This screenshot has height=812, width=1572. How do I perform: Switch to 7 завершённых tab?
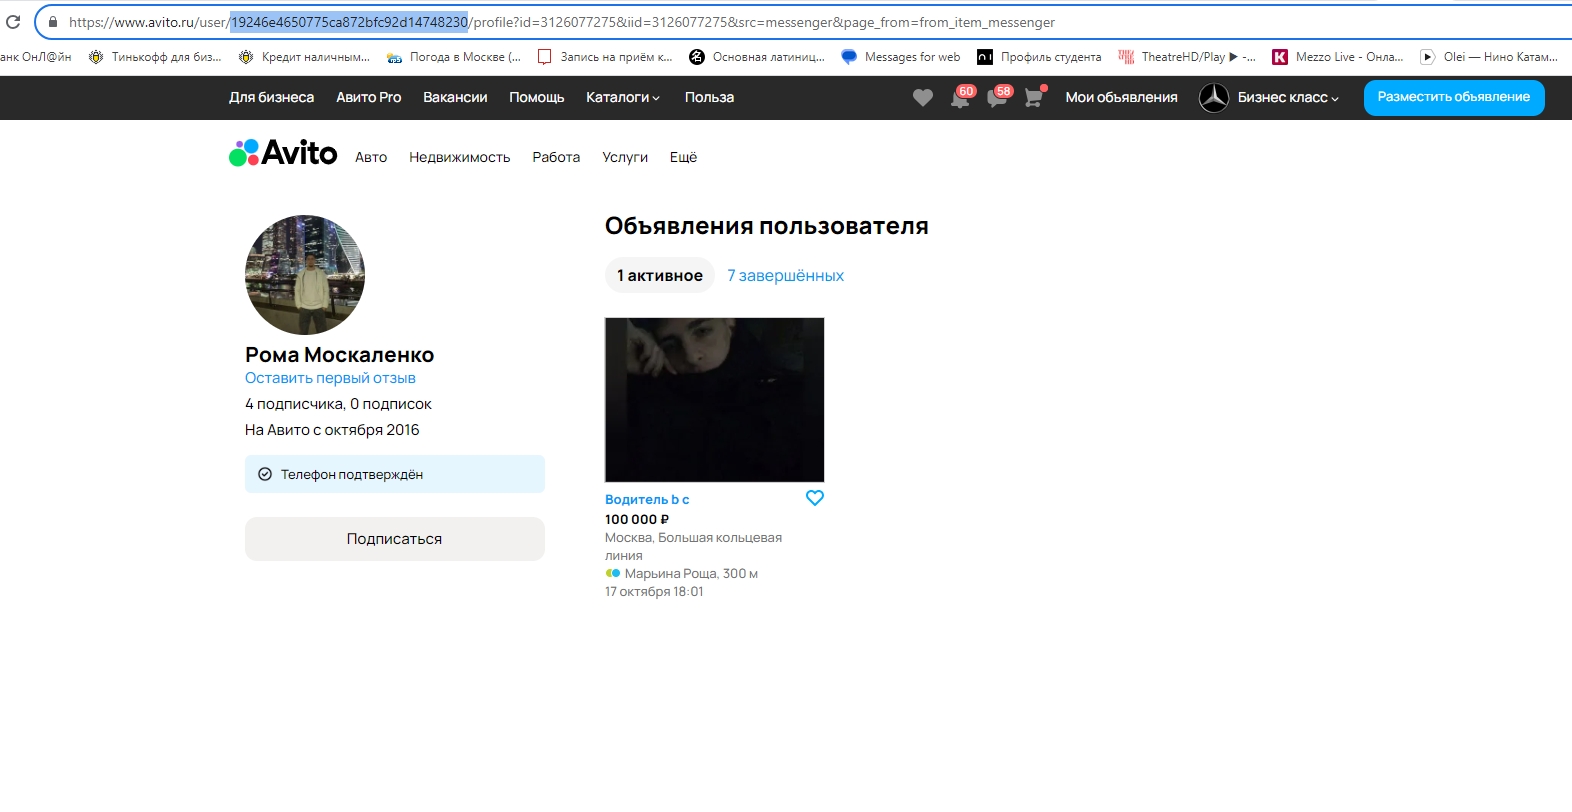[x=785, y=276]
